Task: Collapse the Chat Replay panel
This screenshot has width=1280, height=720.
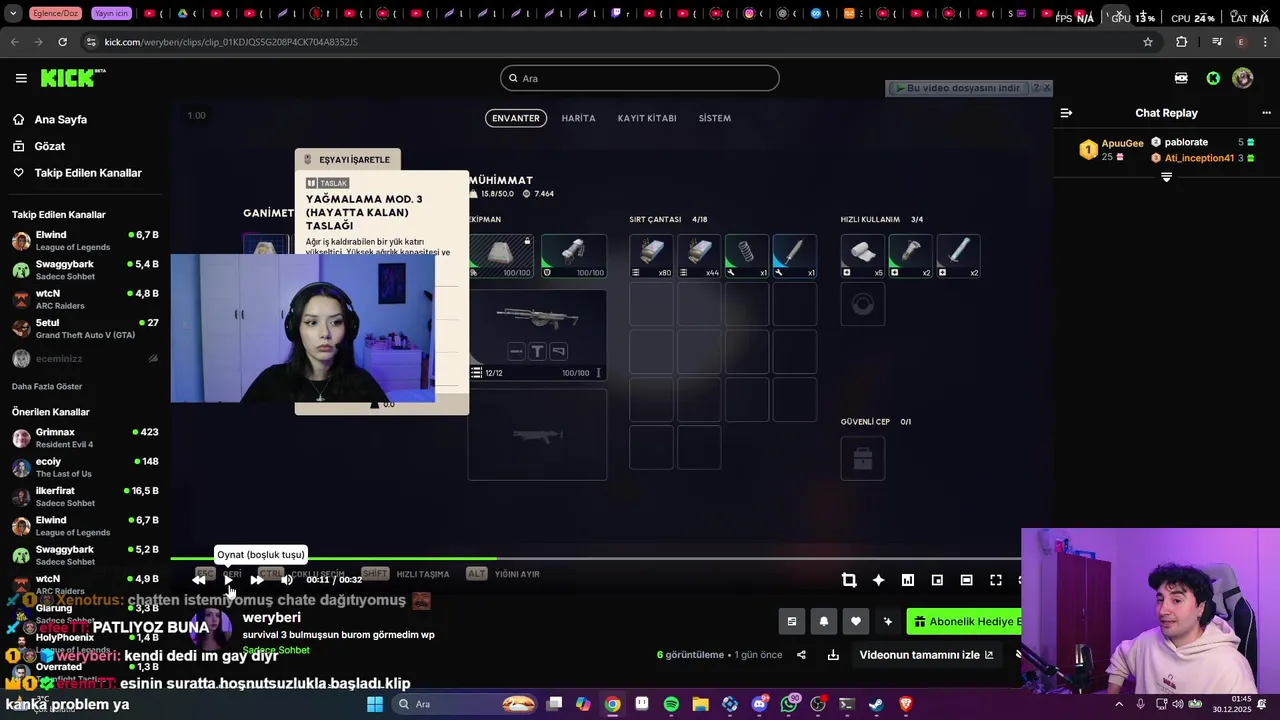Action: [x=1066, y=113]
